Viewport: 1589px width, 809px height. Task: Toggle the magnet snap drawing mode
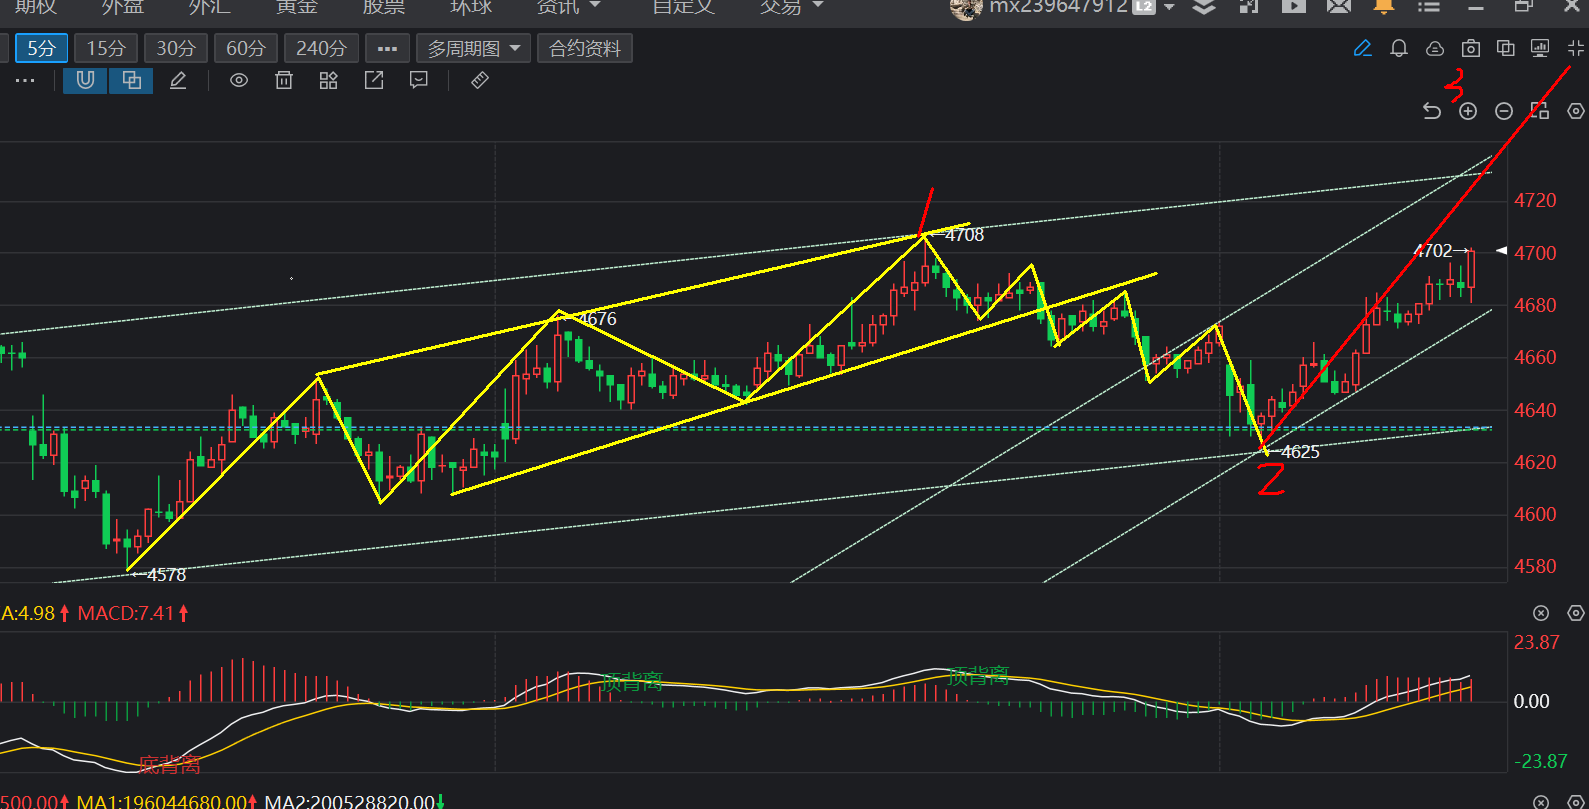(85, 80)
